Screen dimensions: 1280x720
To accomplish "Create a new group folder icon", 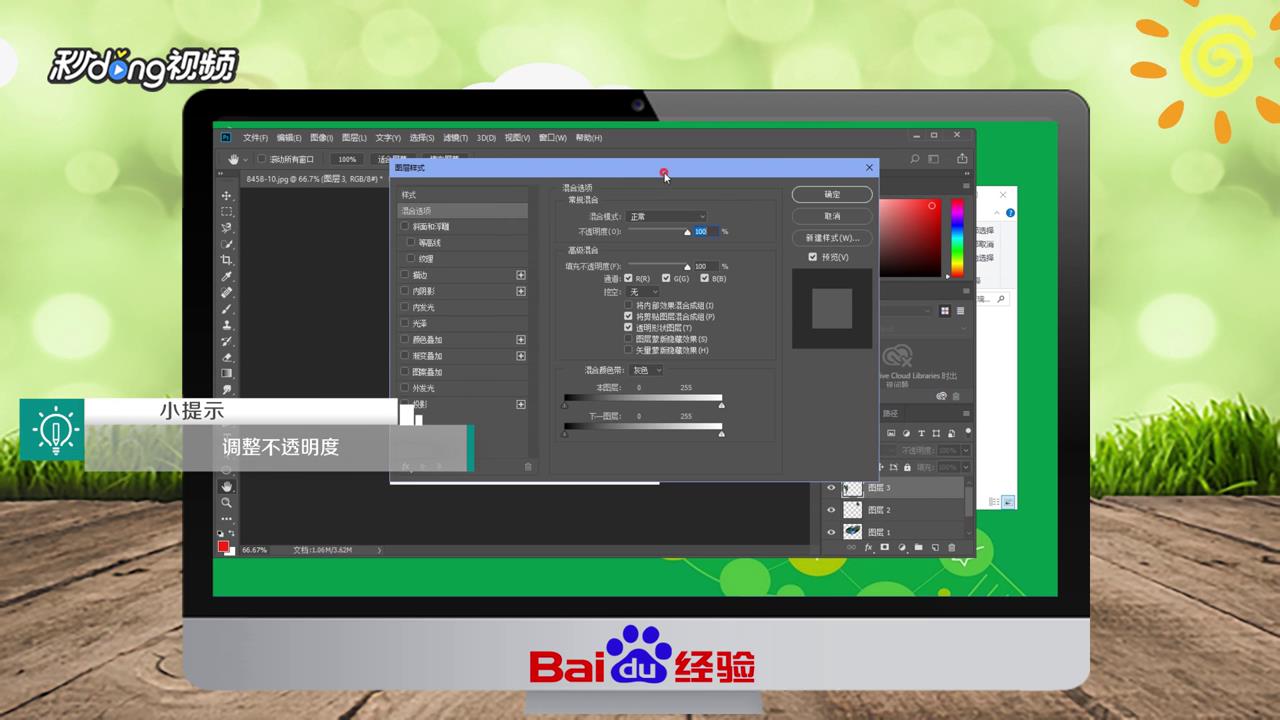I will (918, 548).
